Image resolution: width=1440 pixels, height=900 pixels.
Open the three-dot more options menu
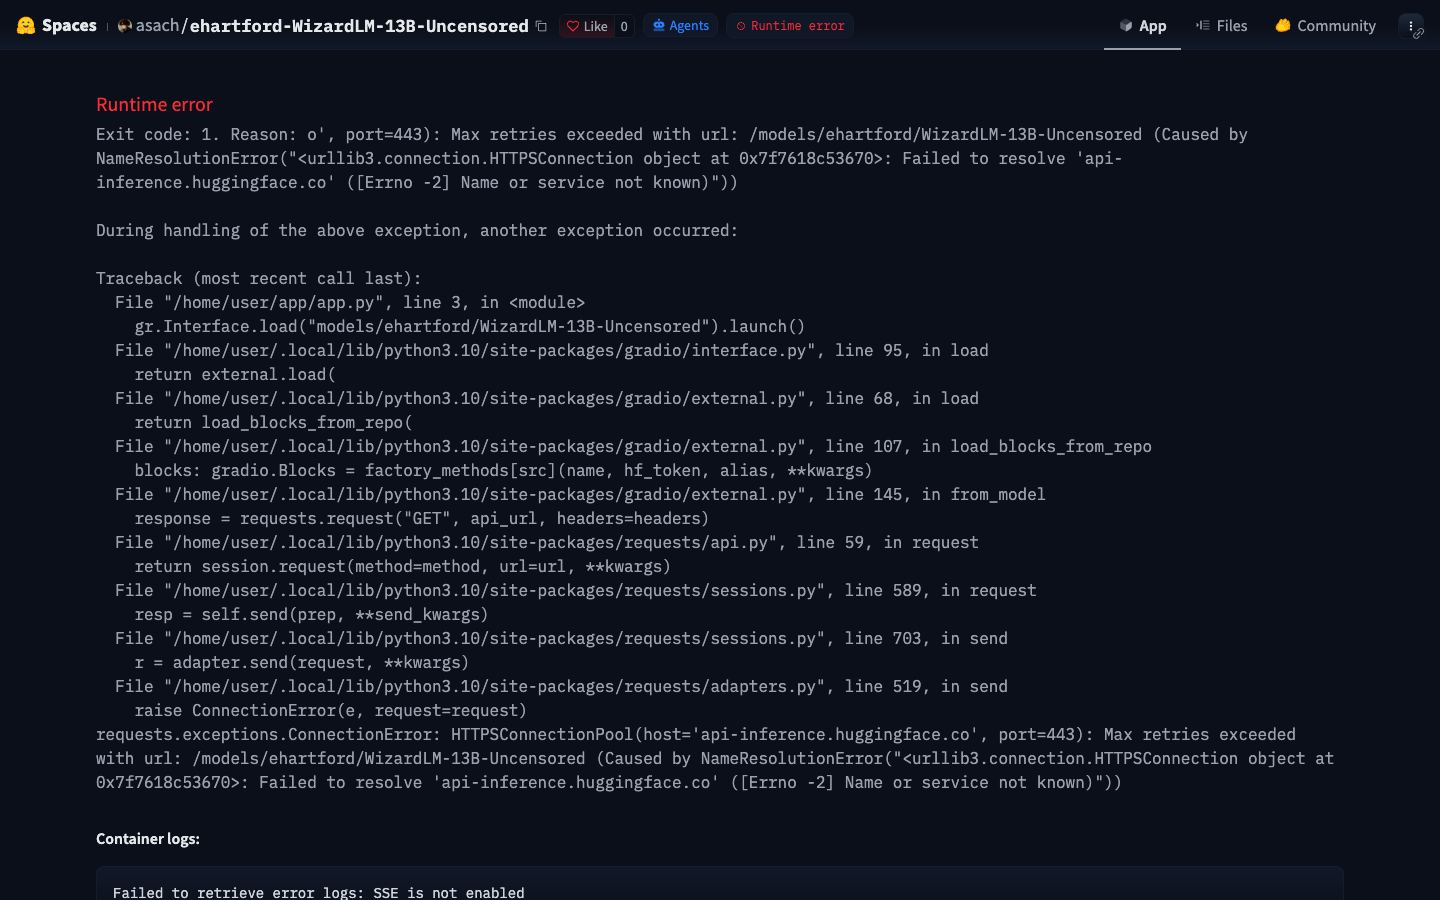point(1411,26)
